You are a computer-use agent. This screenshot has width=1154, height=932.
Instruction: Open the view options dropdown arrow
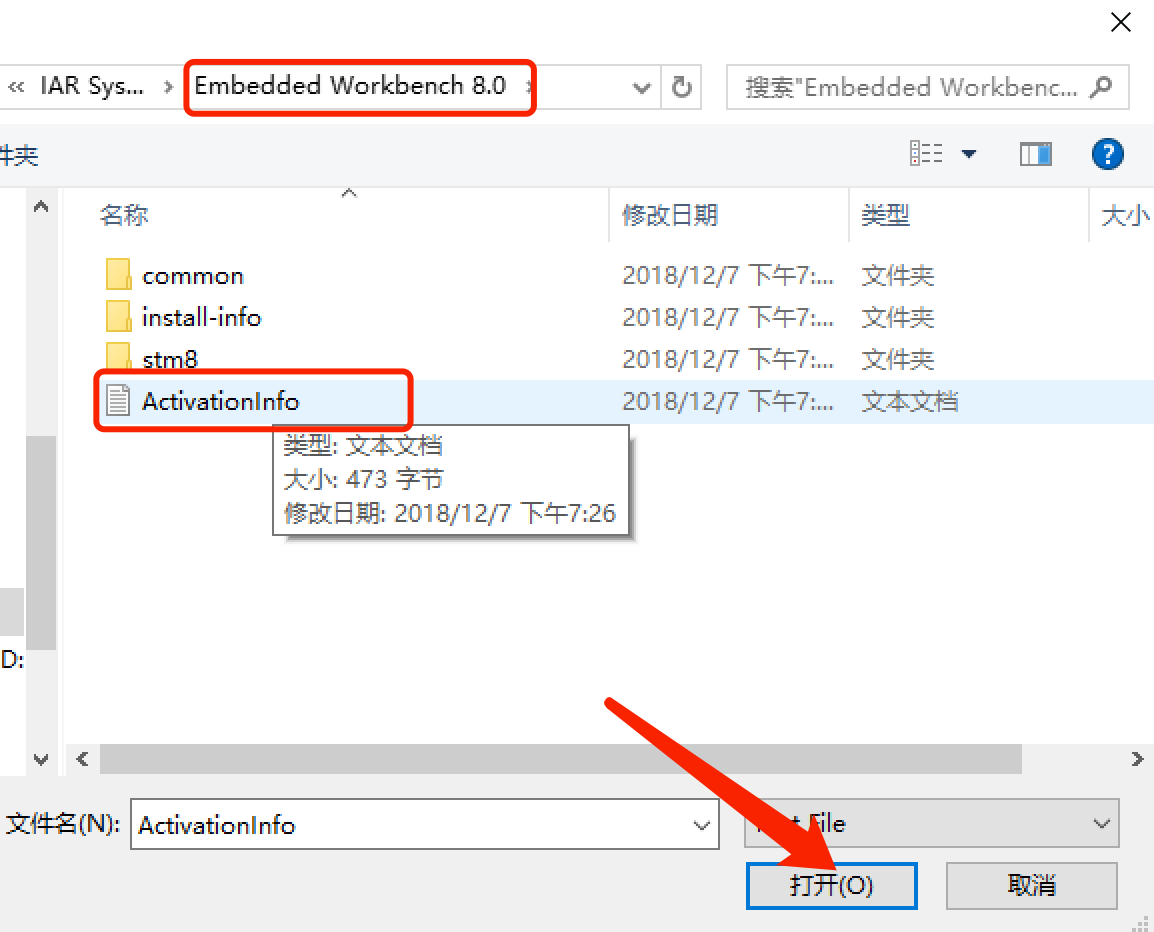point(969,154)
